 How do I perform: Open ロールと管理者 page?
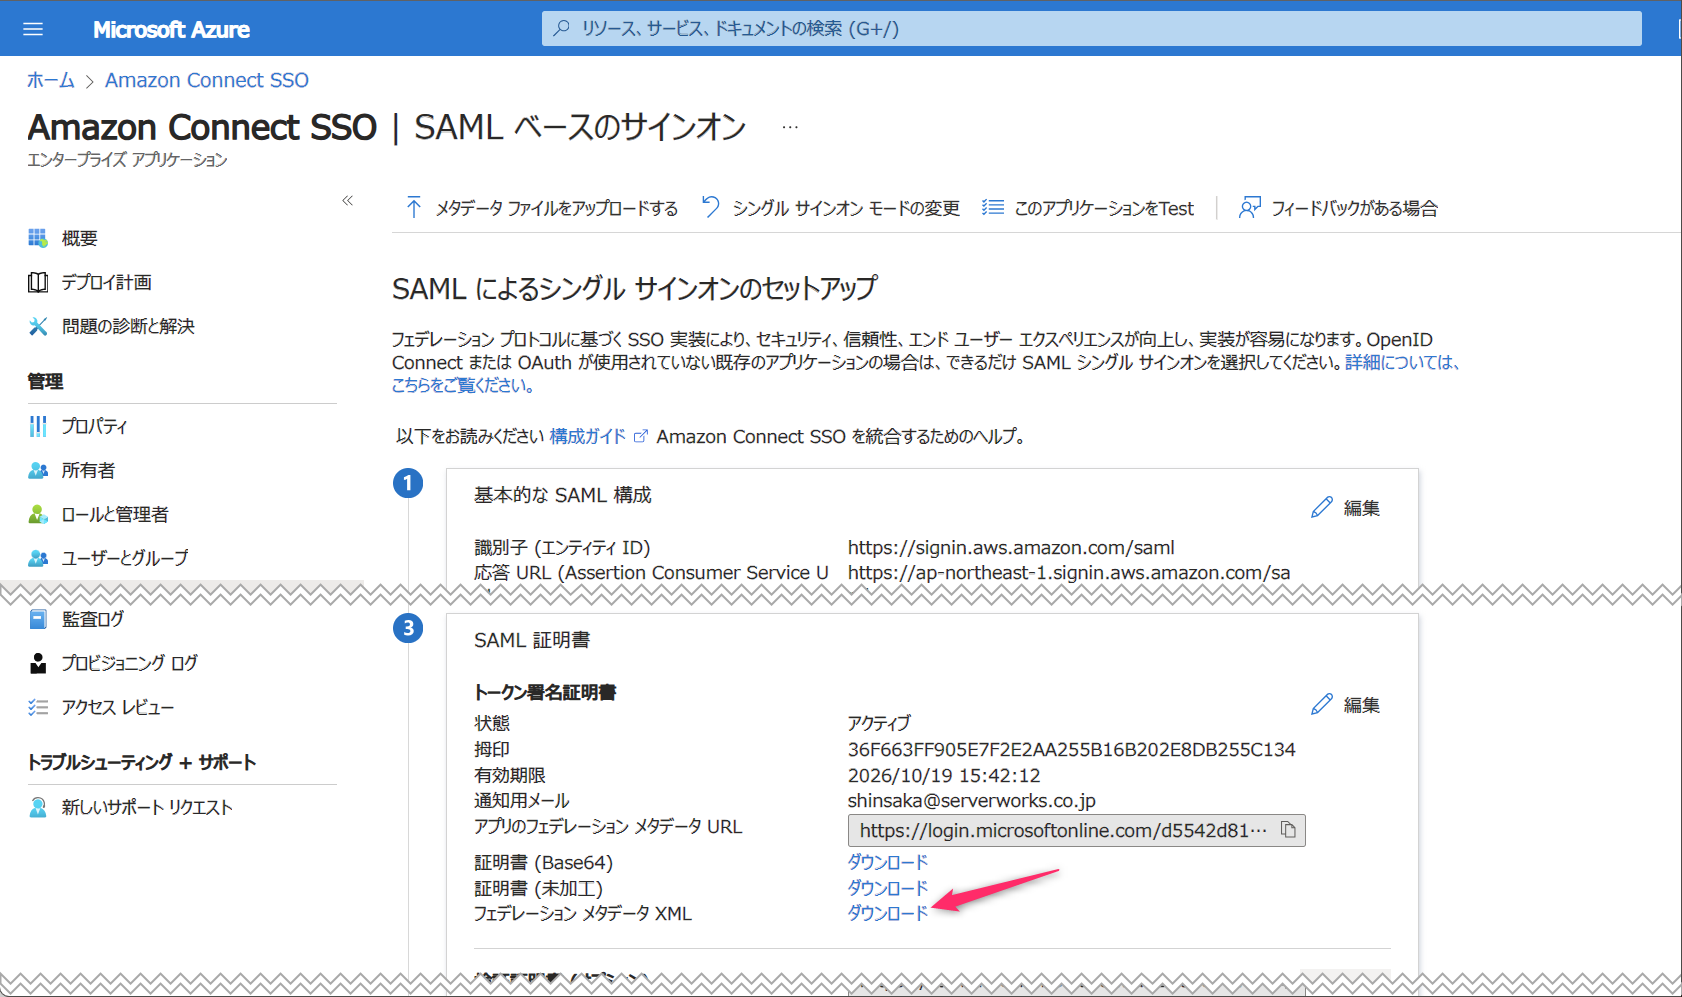coord(115,514)
